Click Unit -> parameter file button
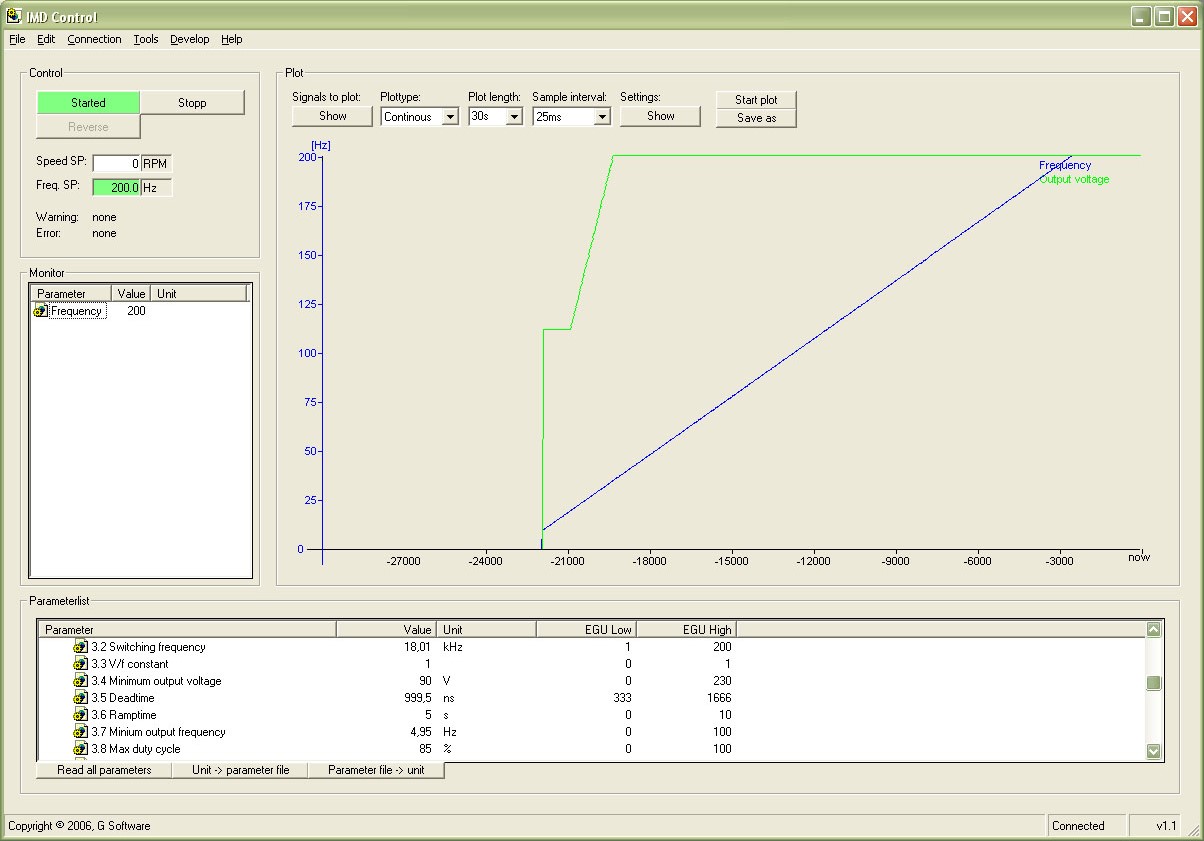Image resolution: width=1204 pixels, height=841 pixels. pyautogui.click(x=240, y=770)
